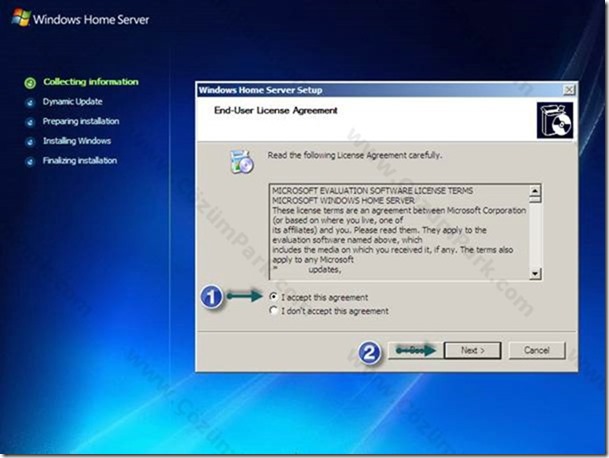Select 'I accept this agreement' radio button
Viewport: 609px width, 458px height.
pos(273,297)
